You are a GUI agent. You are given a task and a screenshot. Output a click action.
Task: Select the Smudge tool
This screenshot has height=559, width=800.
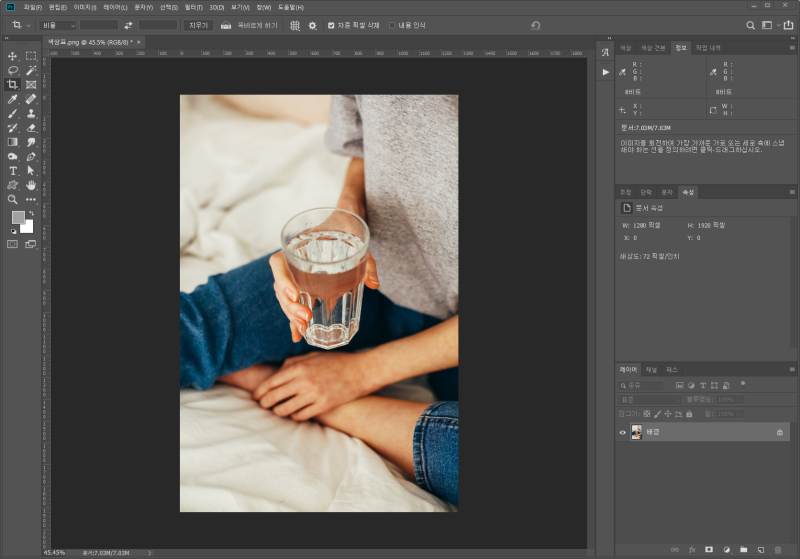pos(31,142)
